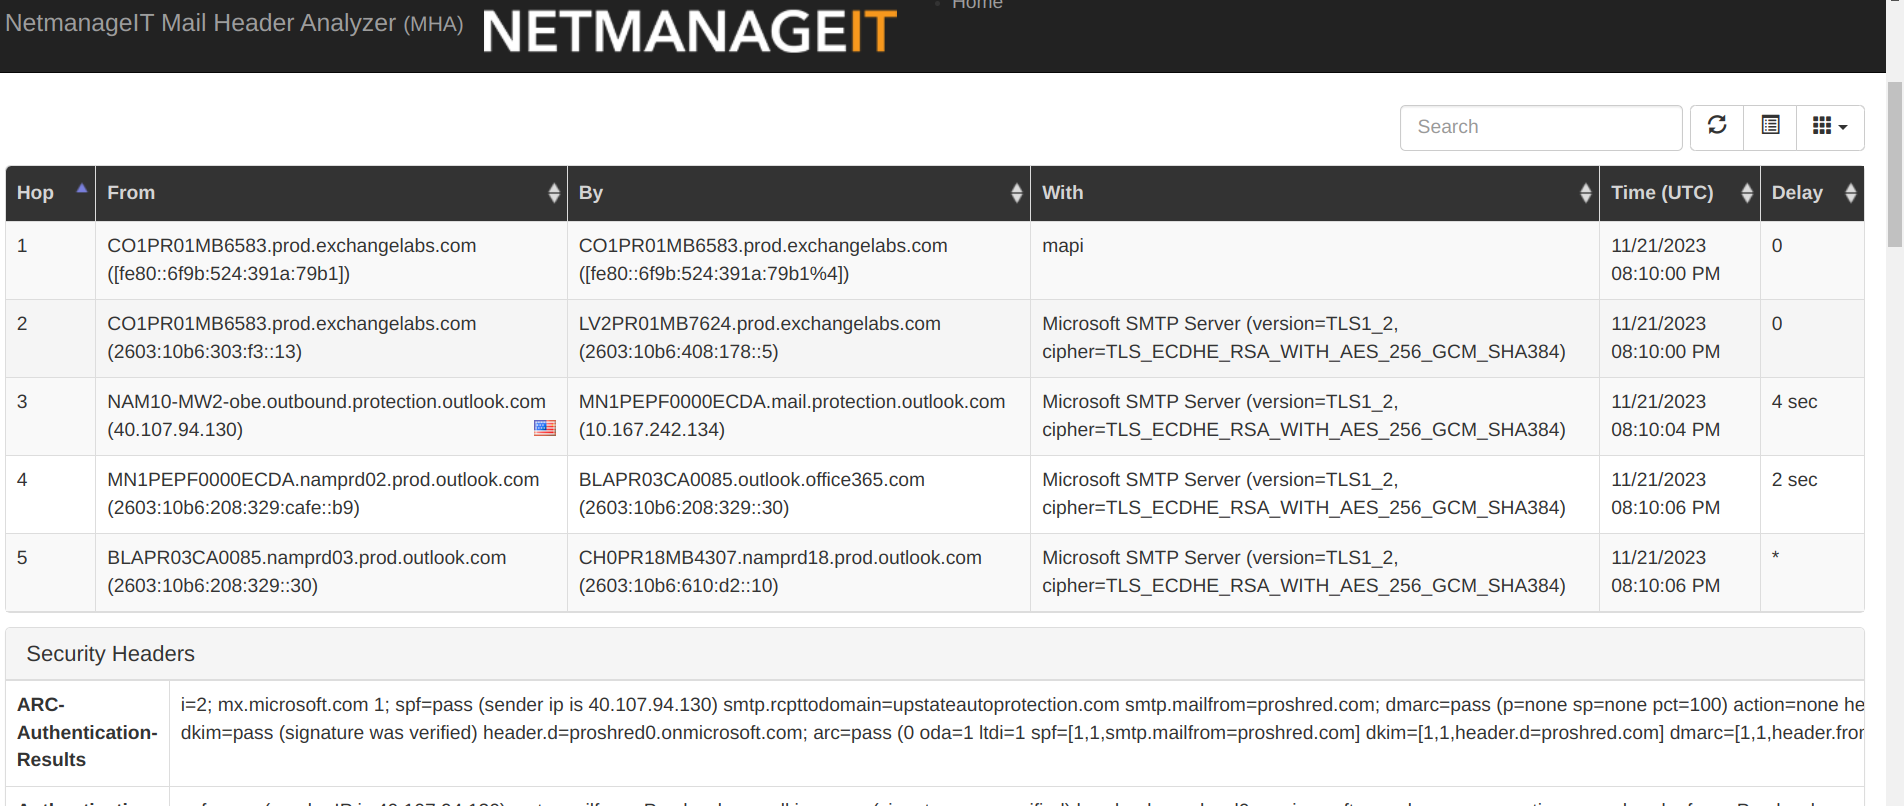The width and height of the screenshot is (1904, 806).
Task: Sort table by Time (UTC) column
Action: (x=1746, y=193)
